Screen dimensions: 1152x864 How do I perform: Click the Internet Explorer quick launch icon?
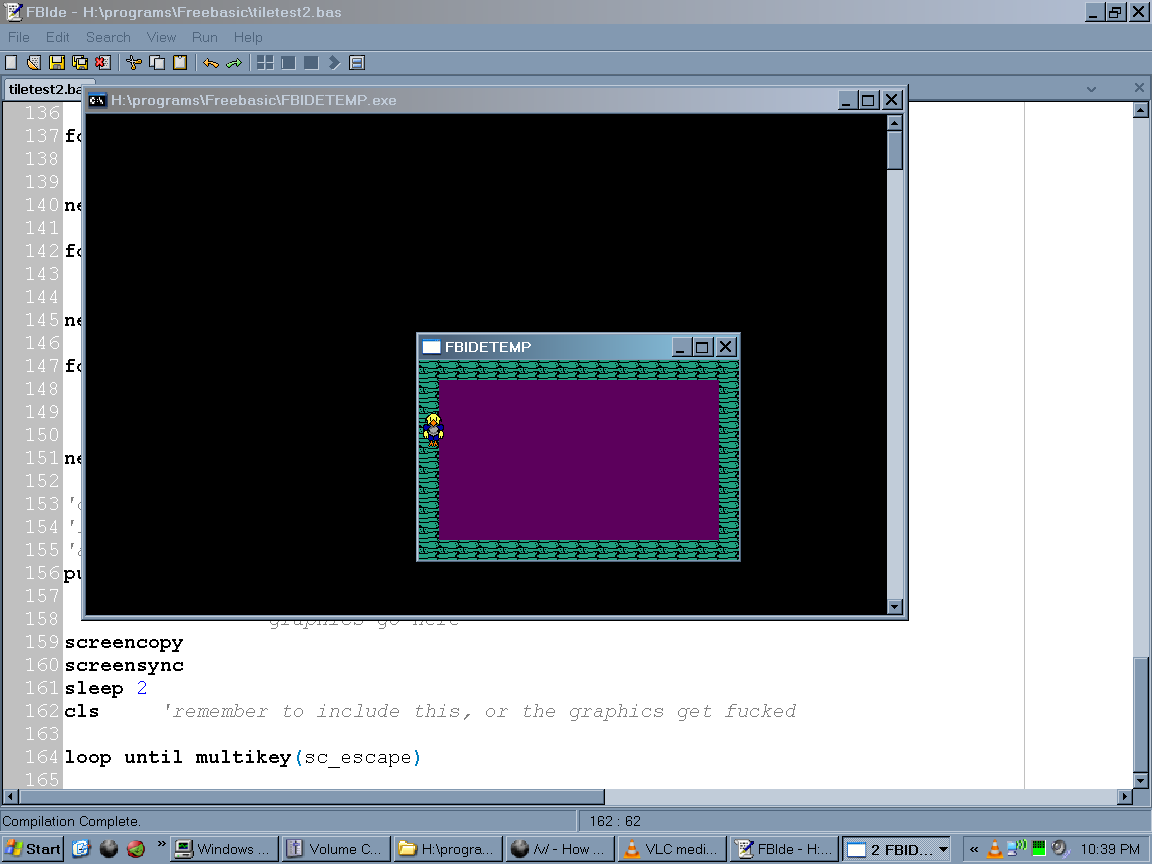click(81, 849)
